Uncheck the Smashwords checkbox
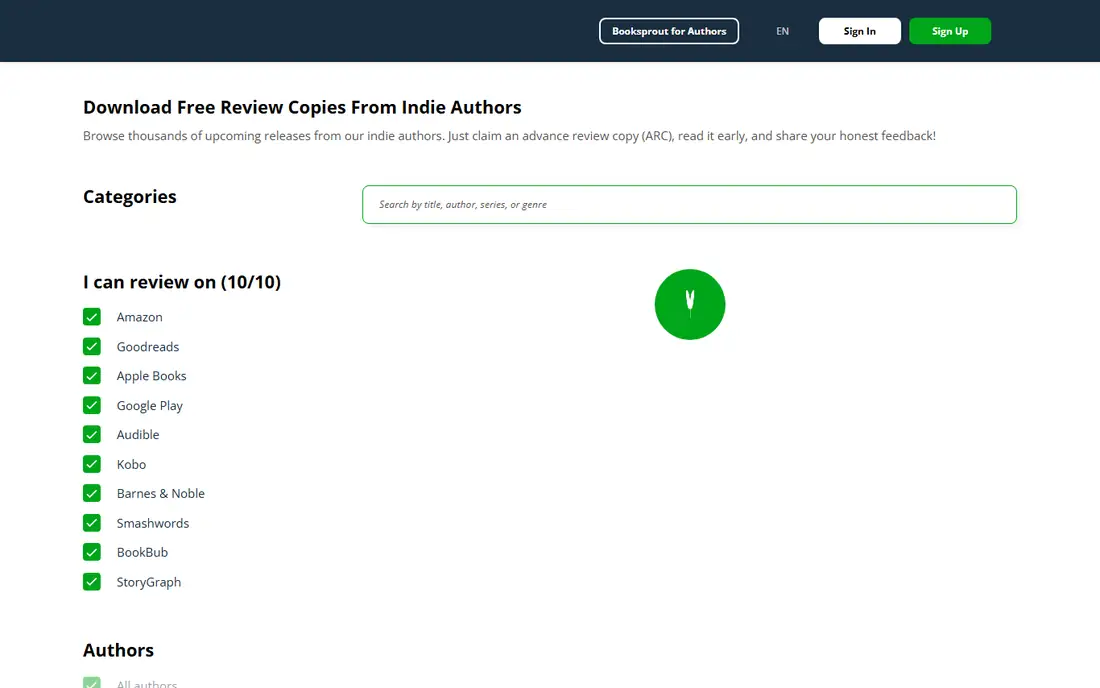The image size is (1100, 688). tap(92, 523)
